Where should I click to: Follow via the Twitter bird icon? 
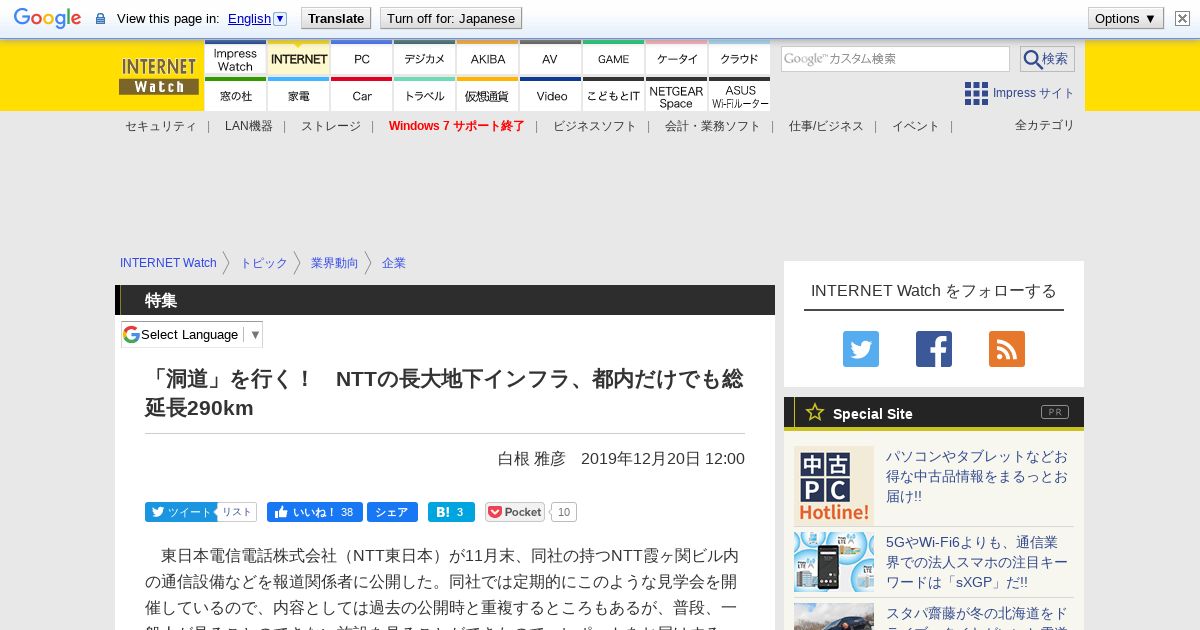pos(861,349)
